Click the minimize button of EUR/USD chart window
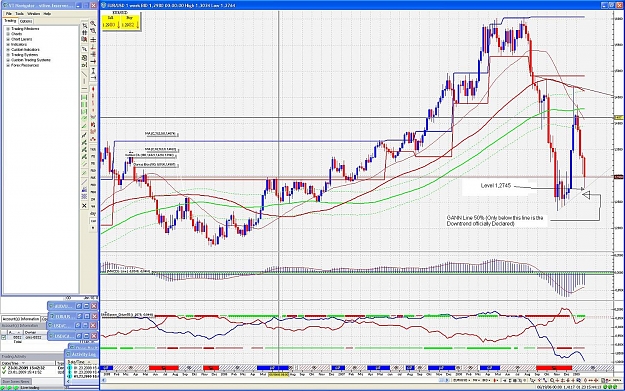 tap(605, 5)
